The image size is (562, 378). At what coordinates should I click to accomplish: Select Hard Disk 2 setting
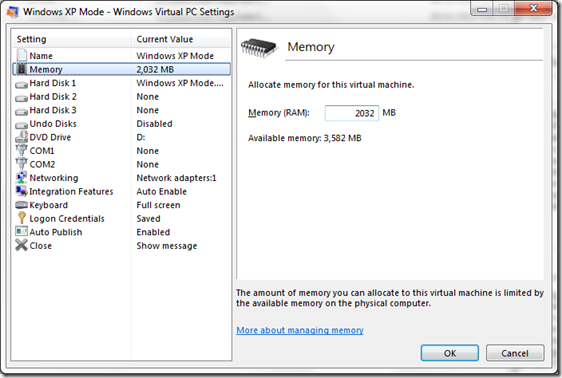(122, 97)
